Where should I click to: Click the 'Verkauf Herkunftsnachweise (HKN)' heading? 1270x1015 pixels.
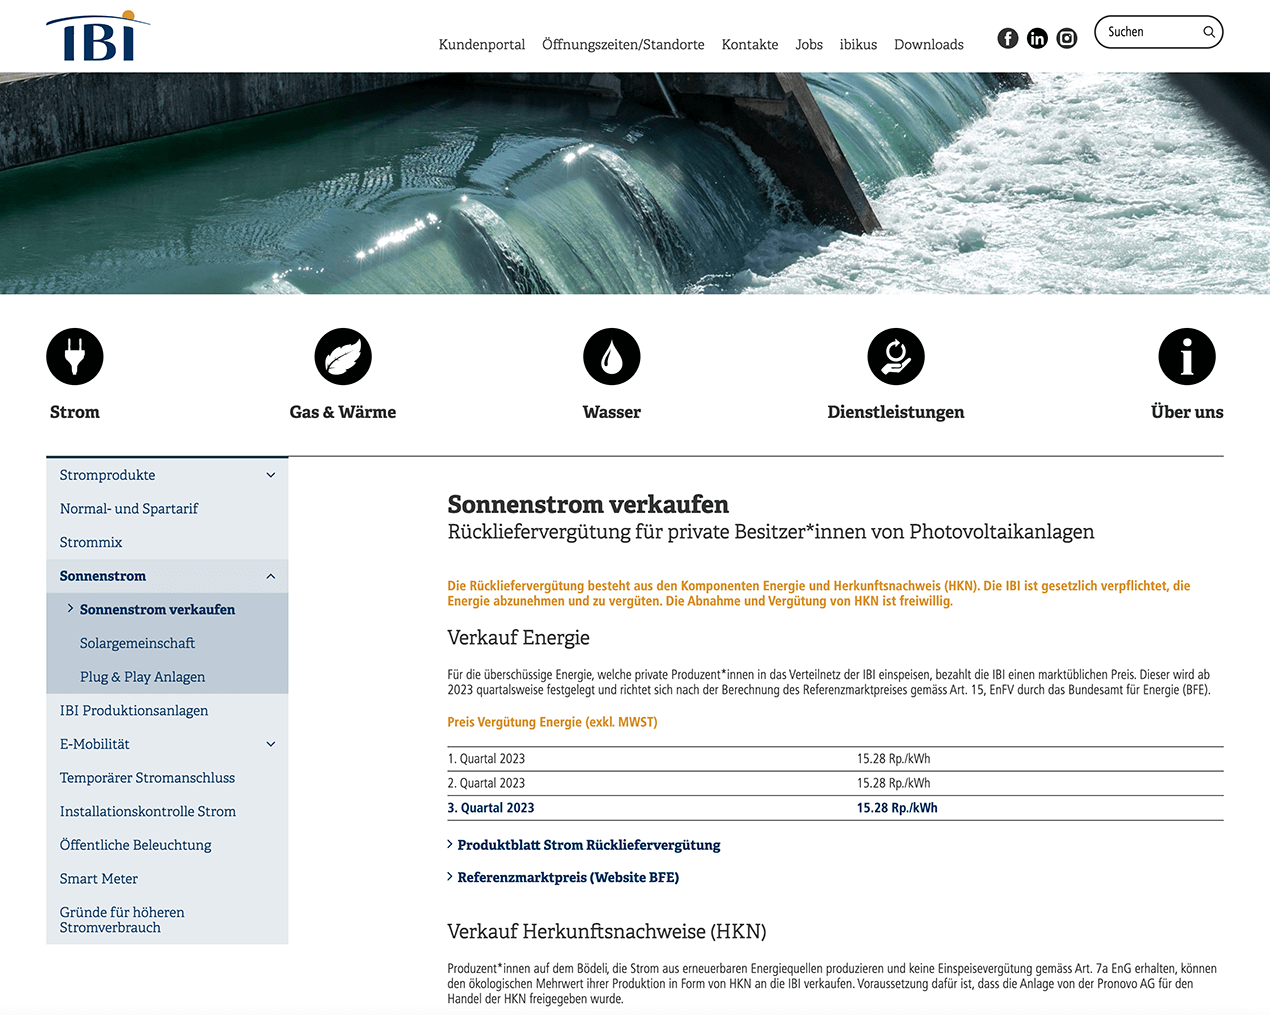point(607,932)
